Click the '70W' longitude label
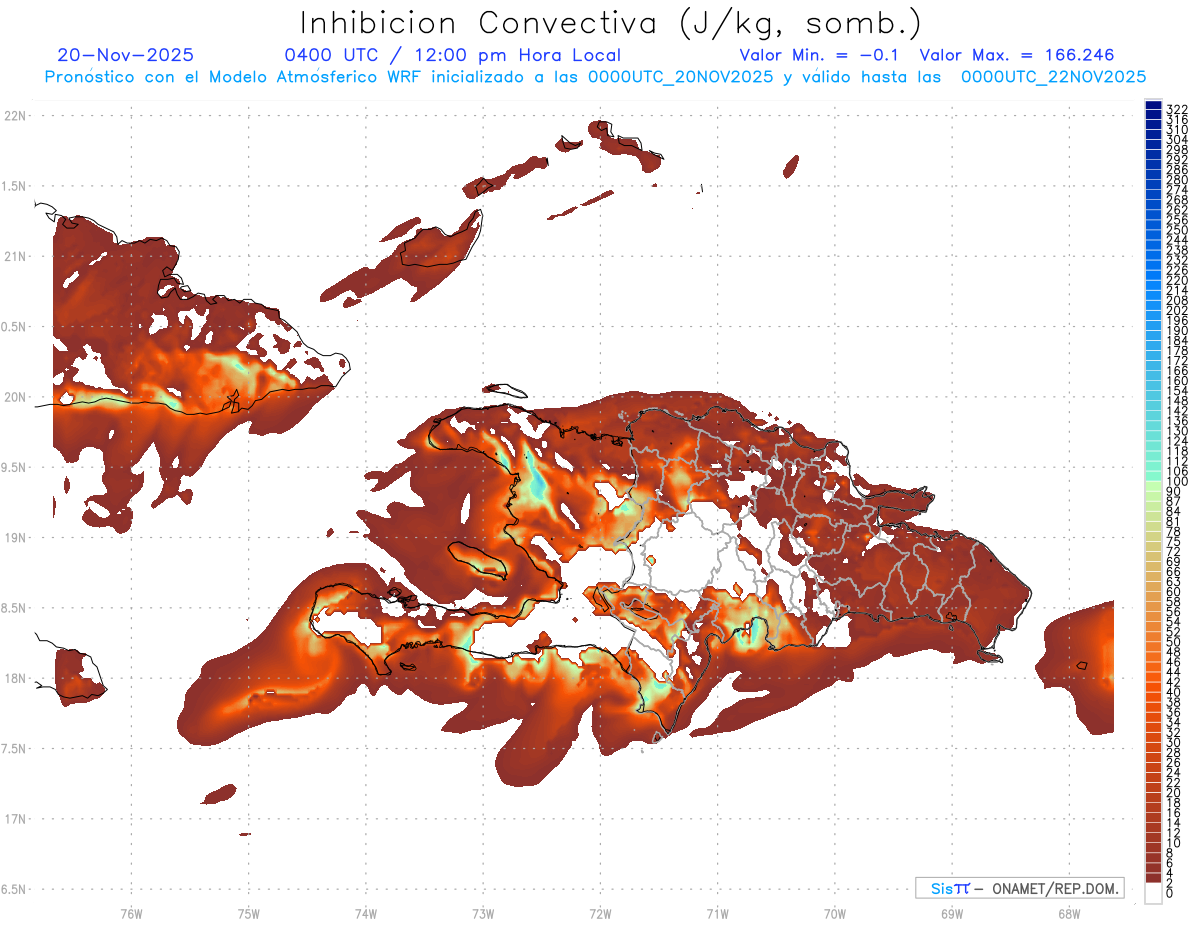This screenshot has width=1200, height=927. tap(834, 912)
